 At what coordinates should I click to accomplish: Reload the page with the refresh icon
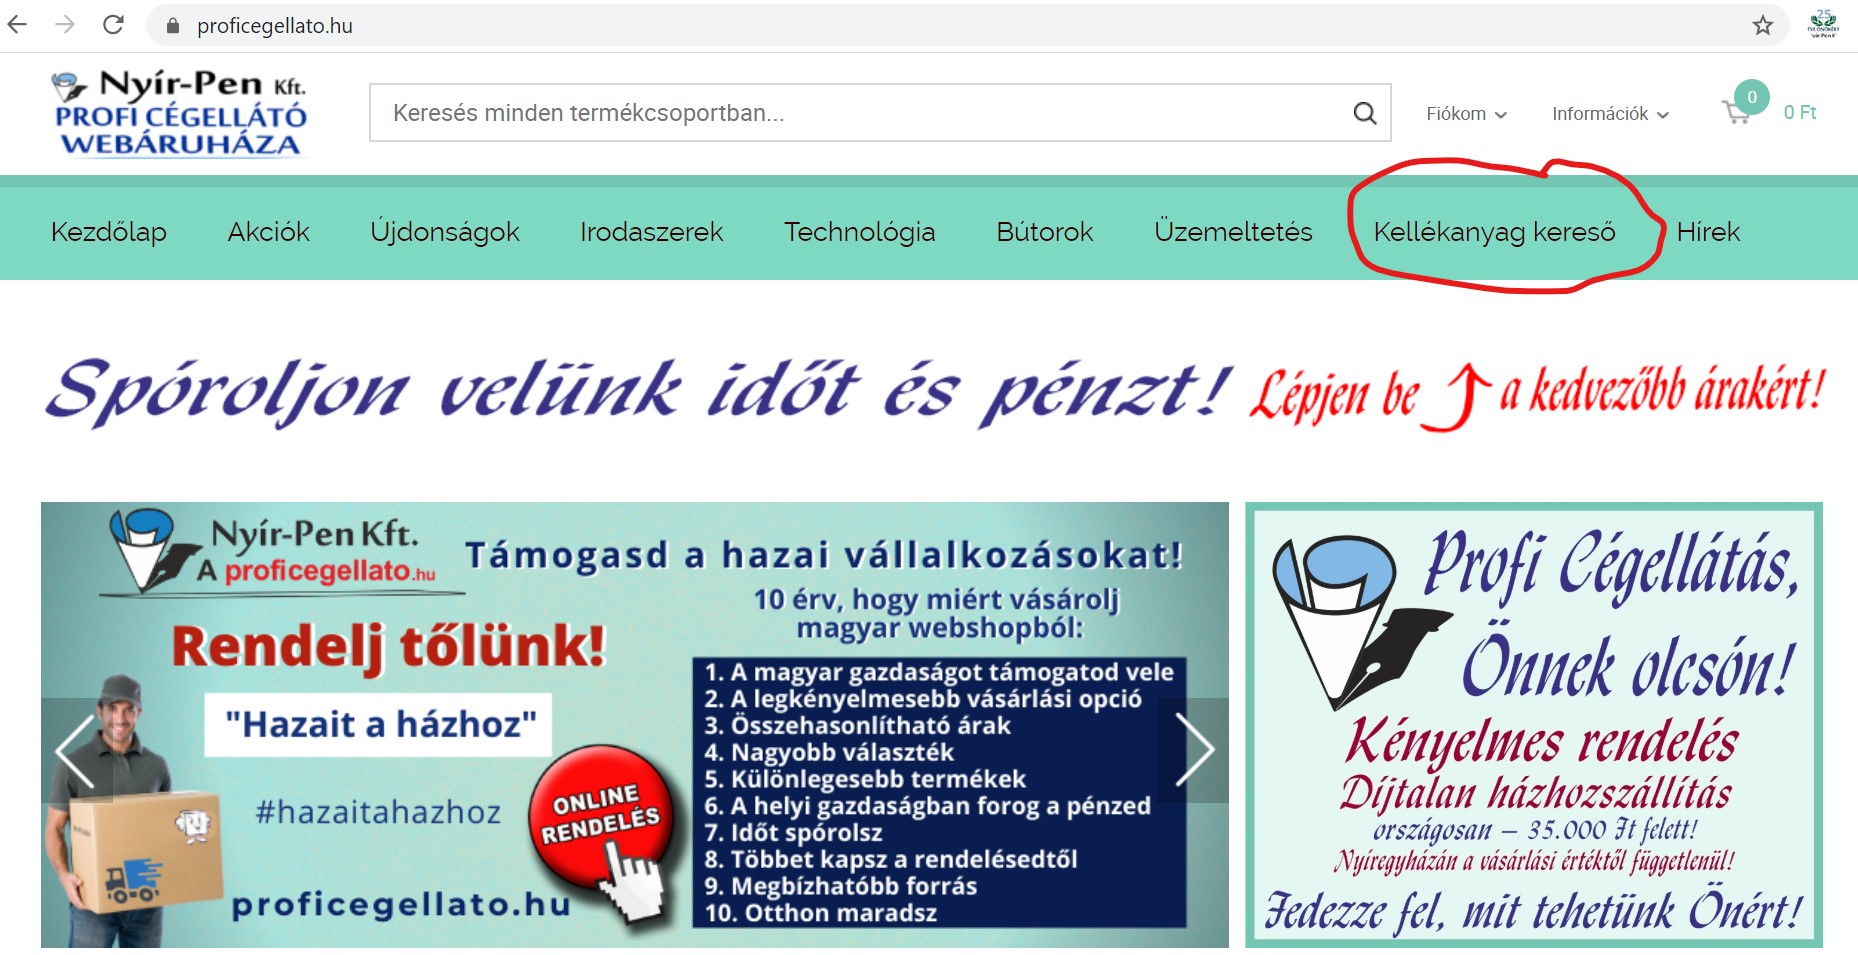113,25
